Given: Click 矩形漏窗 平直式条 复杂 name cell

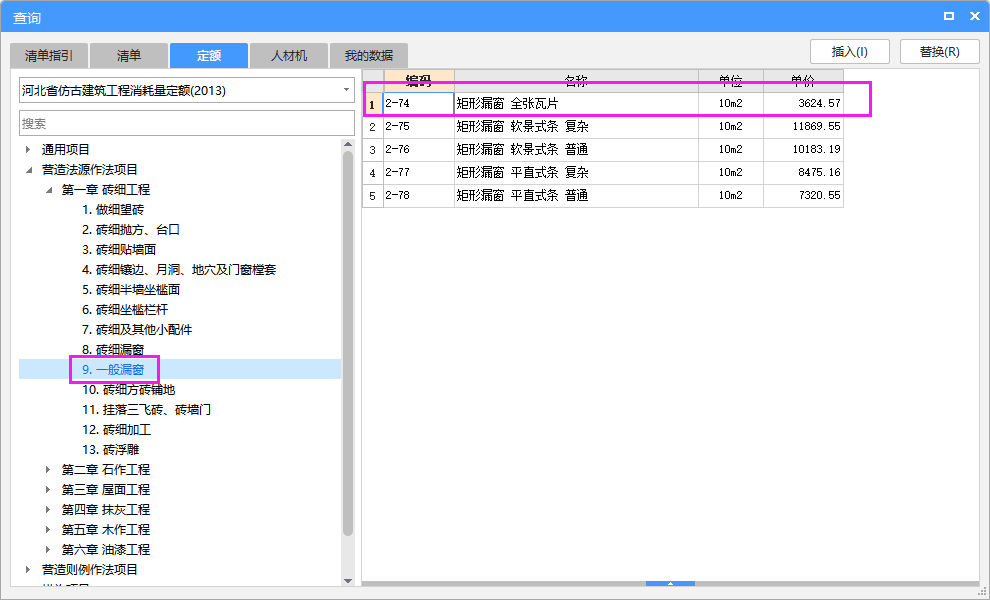Looking at the screenshot, I should pos(576,172).
